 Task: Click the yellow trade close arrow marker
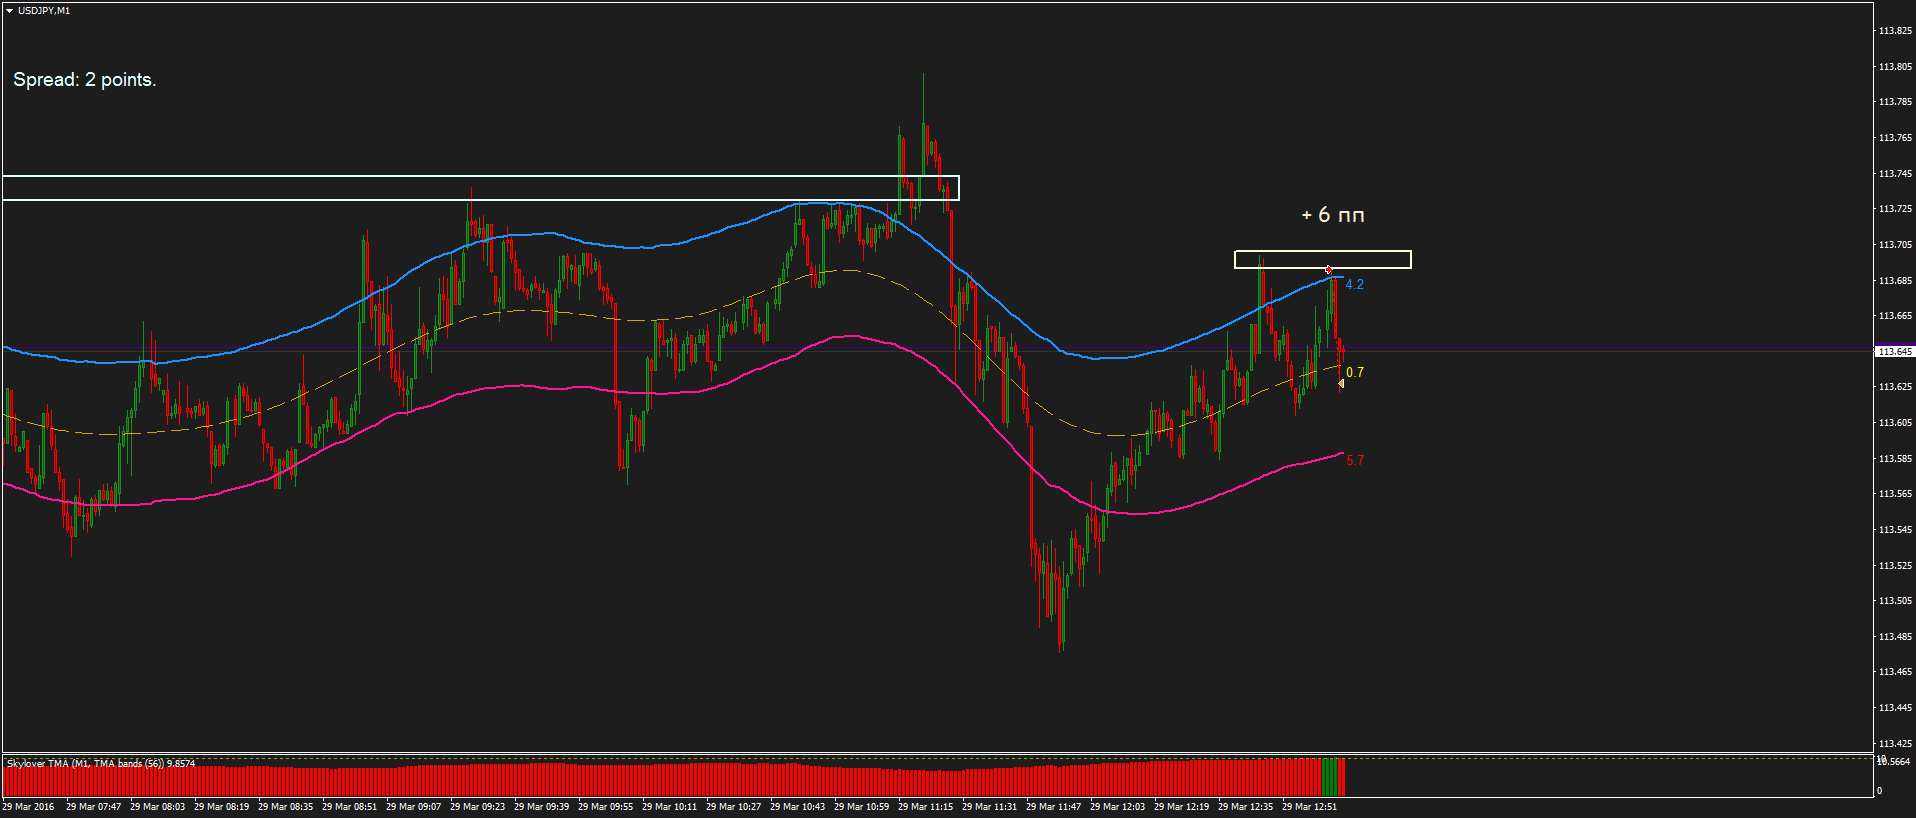[x=1340, y=383]
